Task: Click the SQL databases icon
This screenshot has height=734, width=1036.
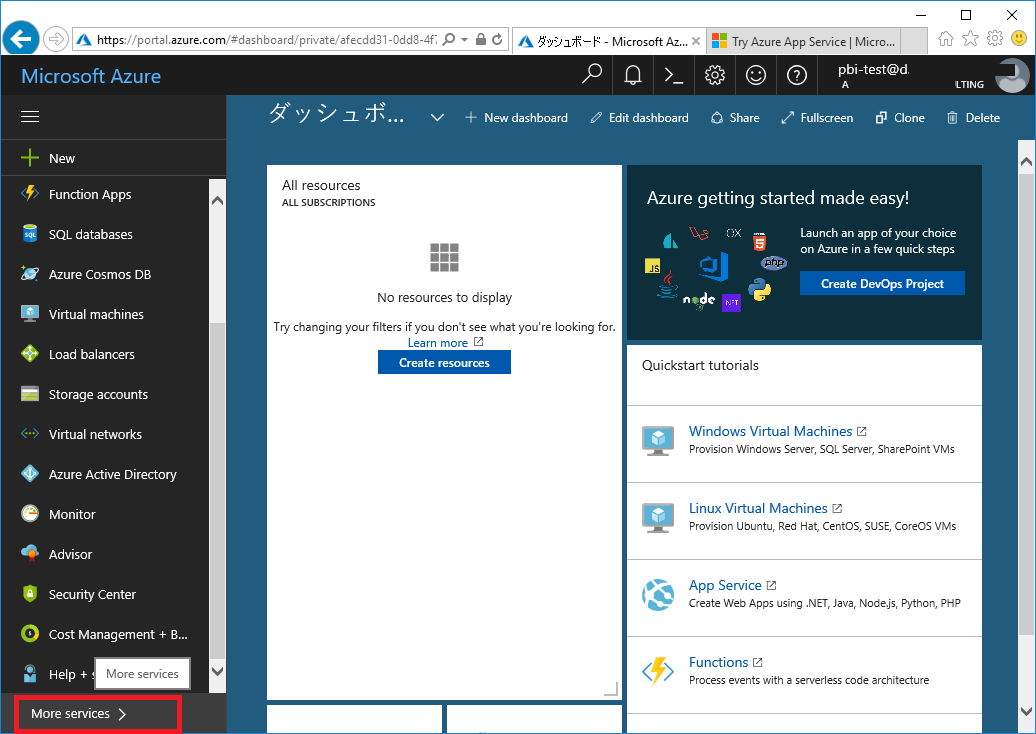Action: coord(30,234)
